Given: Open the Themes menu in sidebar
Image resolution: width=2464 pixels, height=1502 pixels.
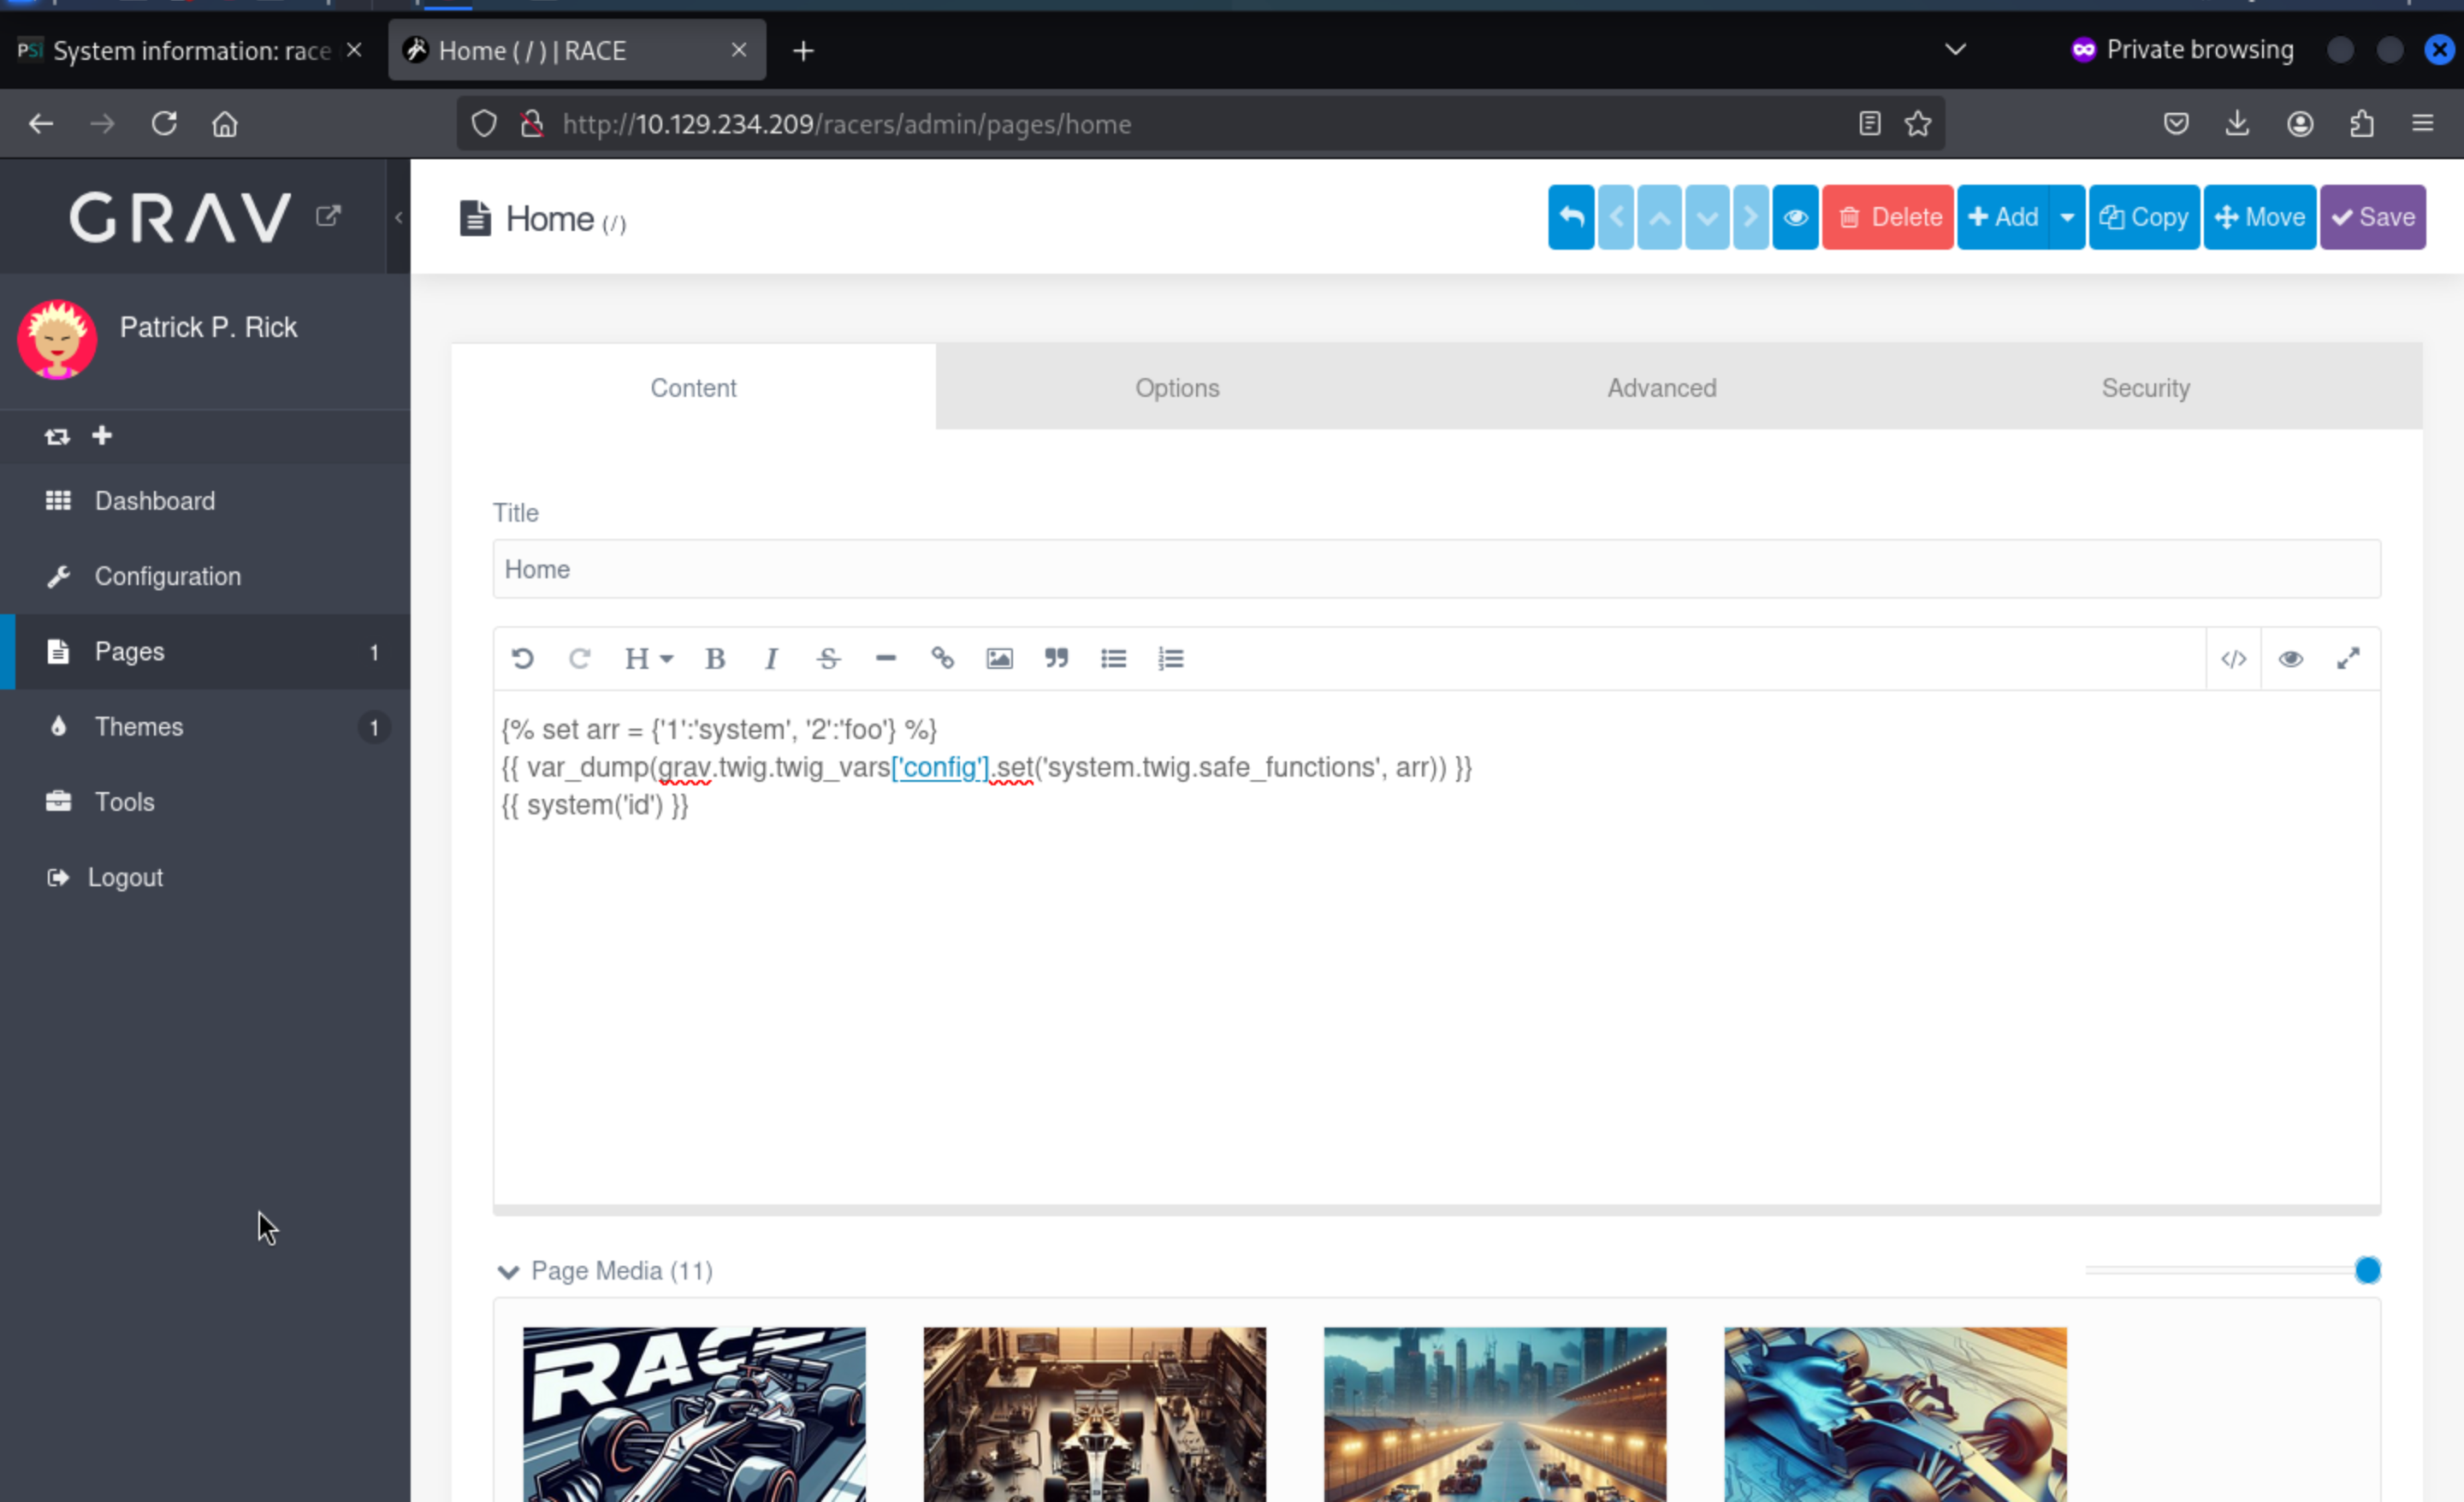Looking at the screenshot, I should 139,727.
